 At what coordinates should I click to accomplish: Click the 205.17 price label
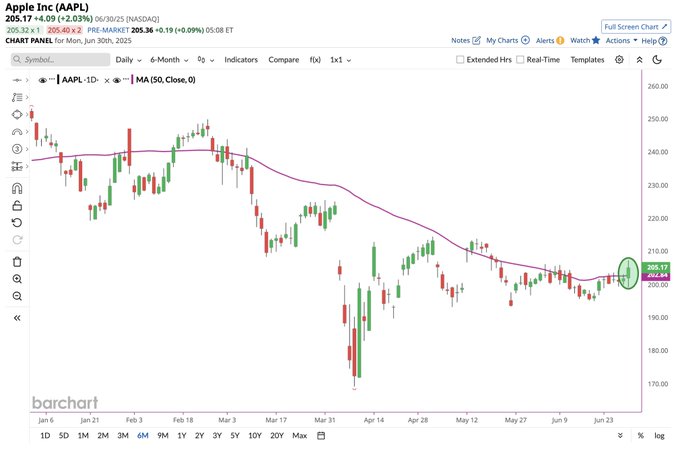tap(657, 267)
